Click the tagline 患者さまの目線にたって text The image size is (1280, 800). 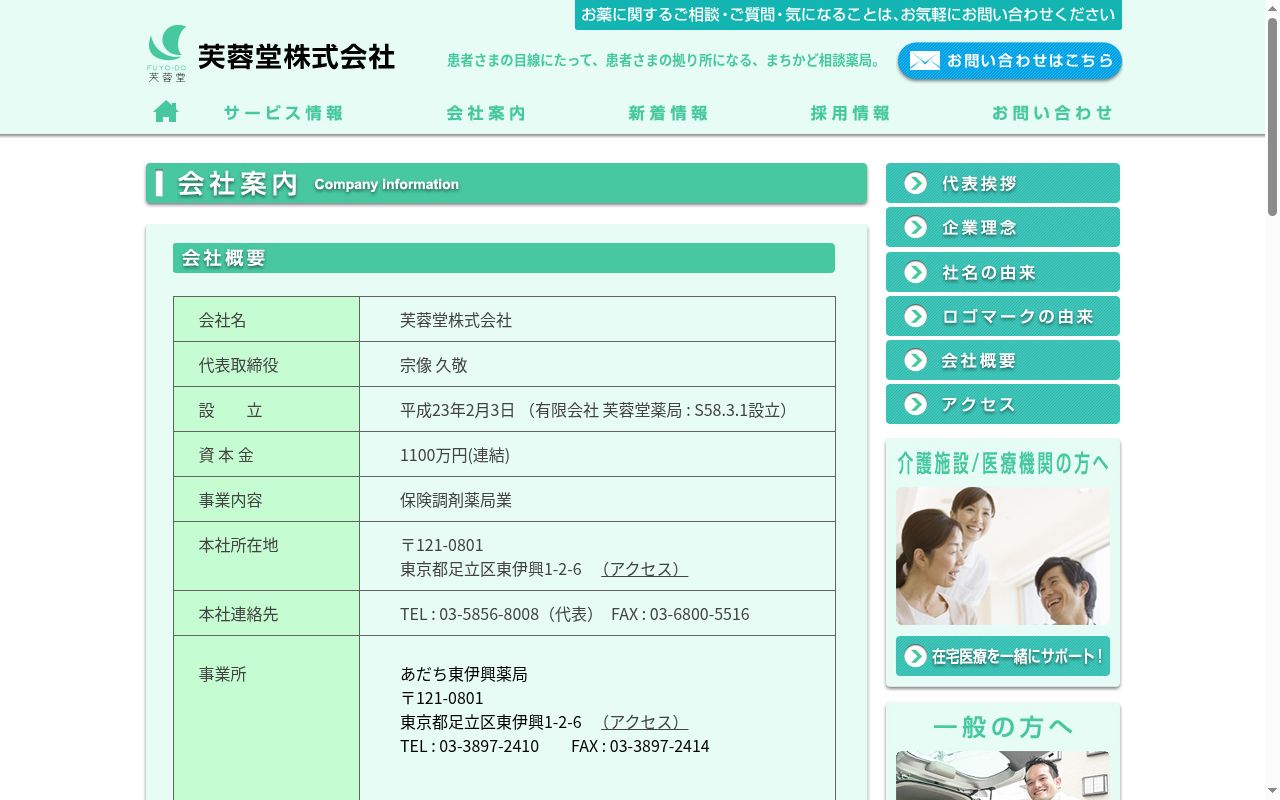pyautogui.click(x=665, y=61)
